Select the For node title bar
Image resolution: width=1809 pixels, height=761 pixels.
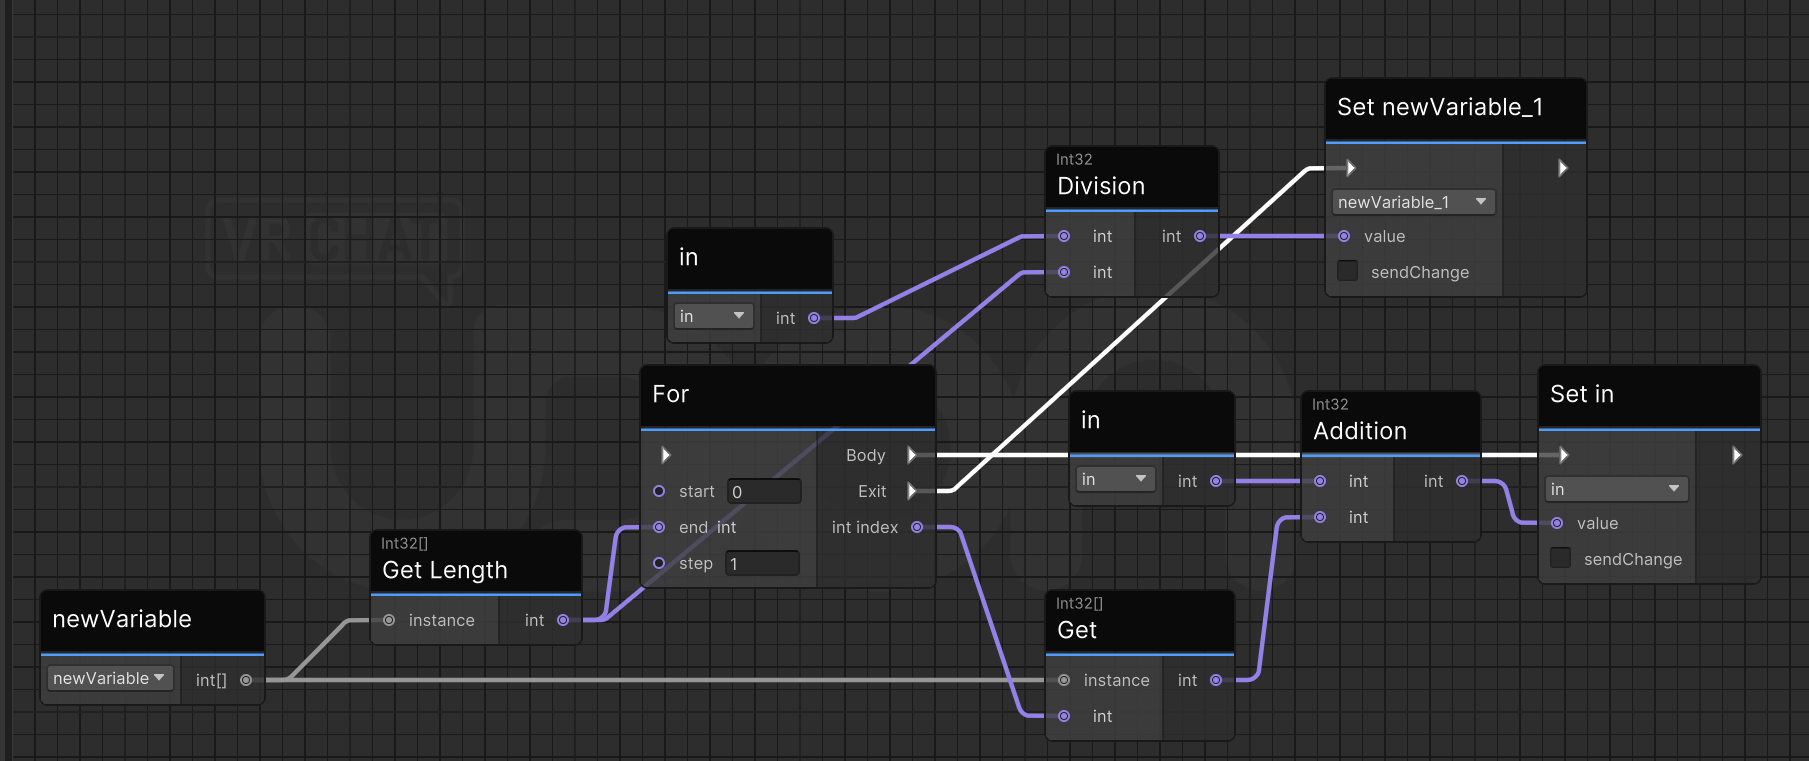pos(788,395)
